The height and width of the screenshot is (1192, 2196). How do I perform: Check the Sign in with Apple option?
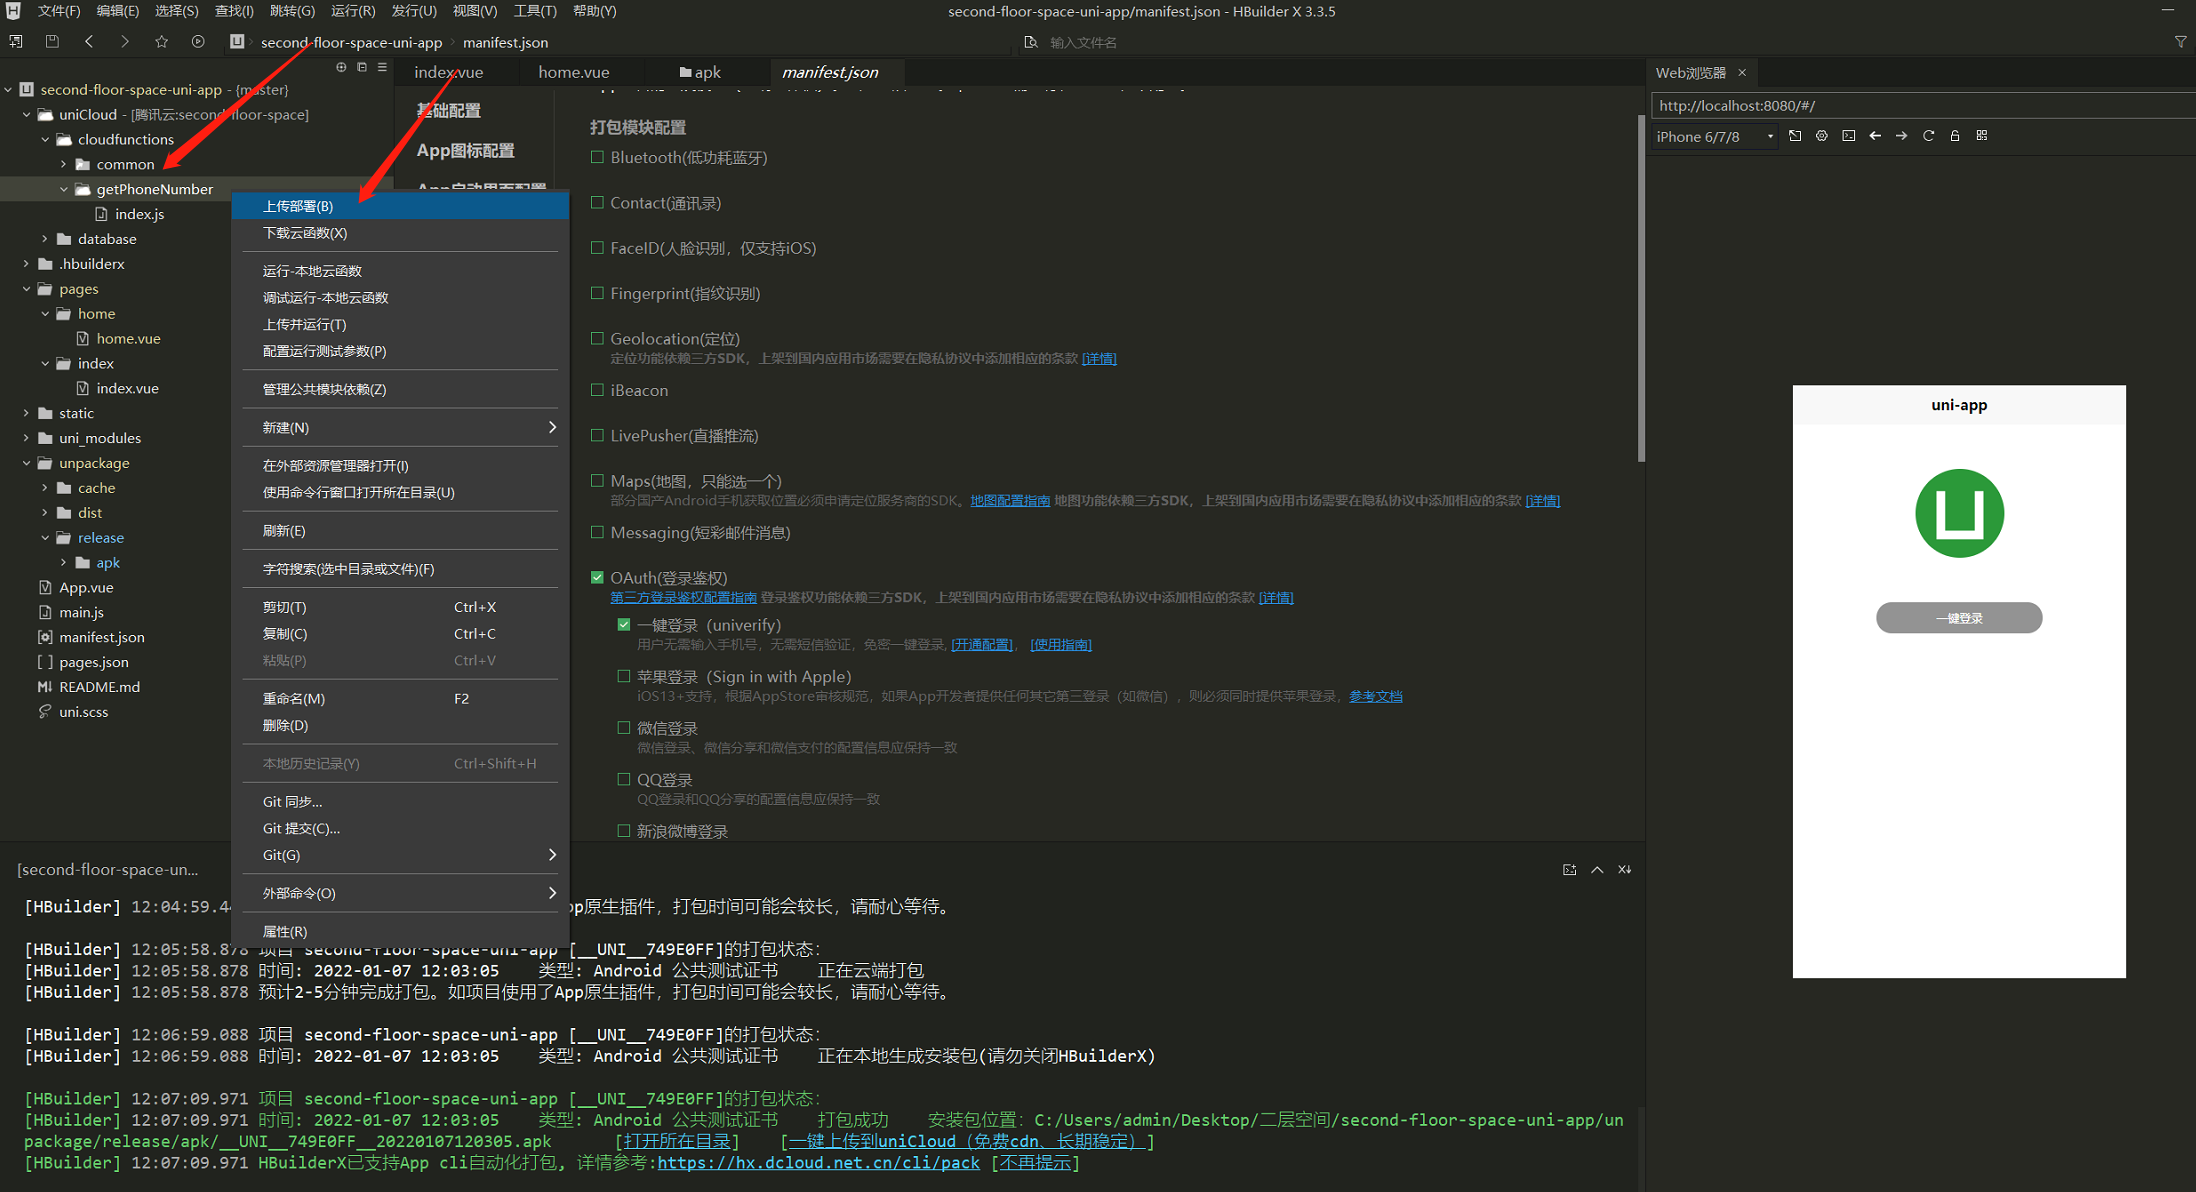(x=623, y=676)
